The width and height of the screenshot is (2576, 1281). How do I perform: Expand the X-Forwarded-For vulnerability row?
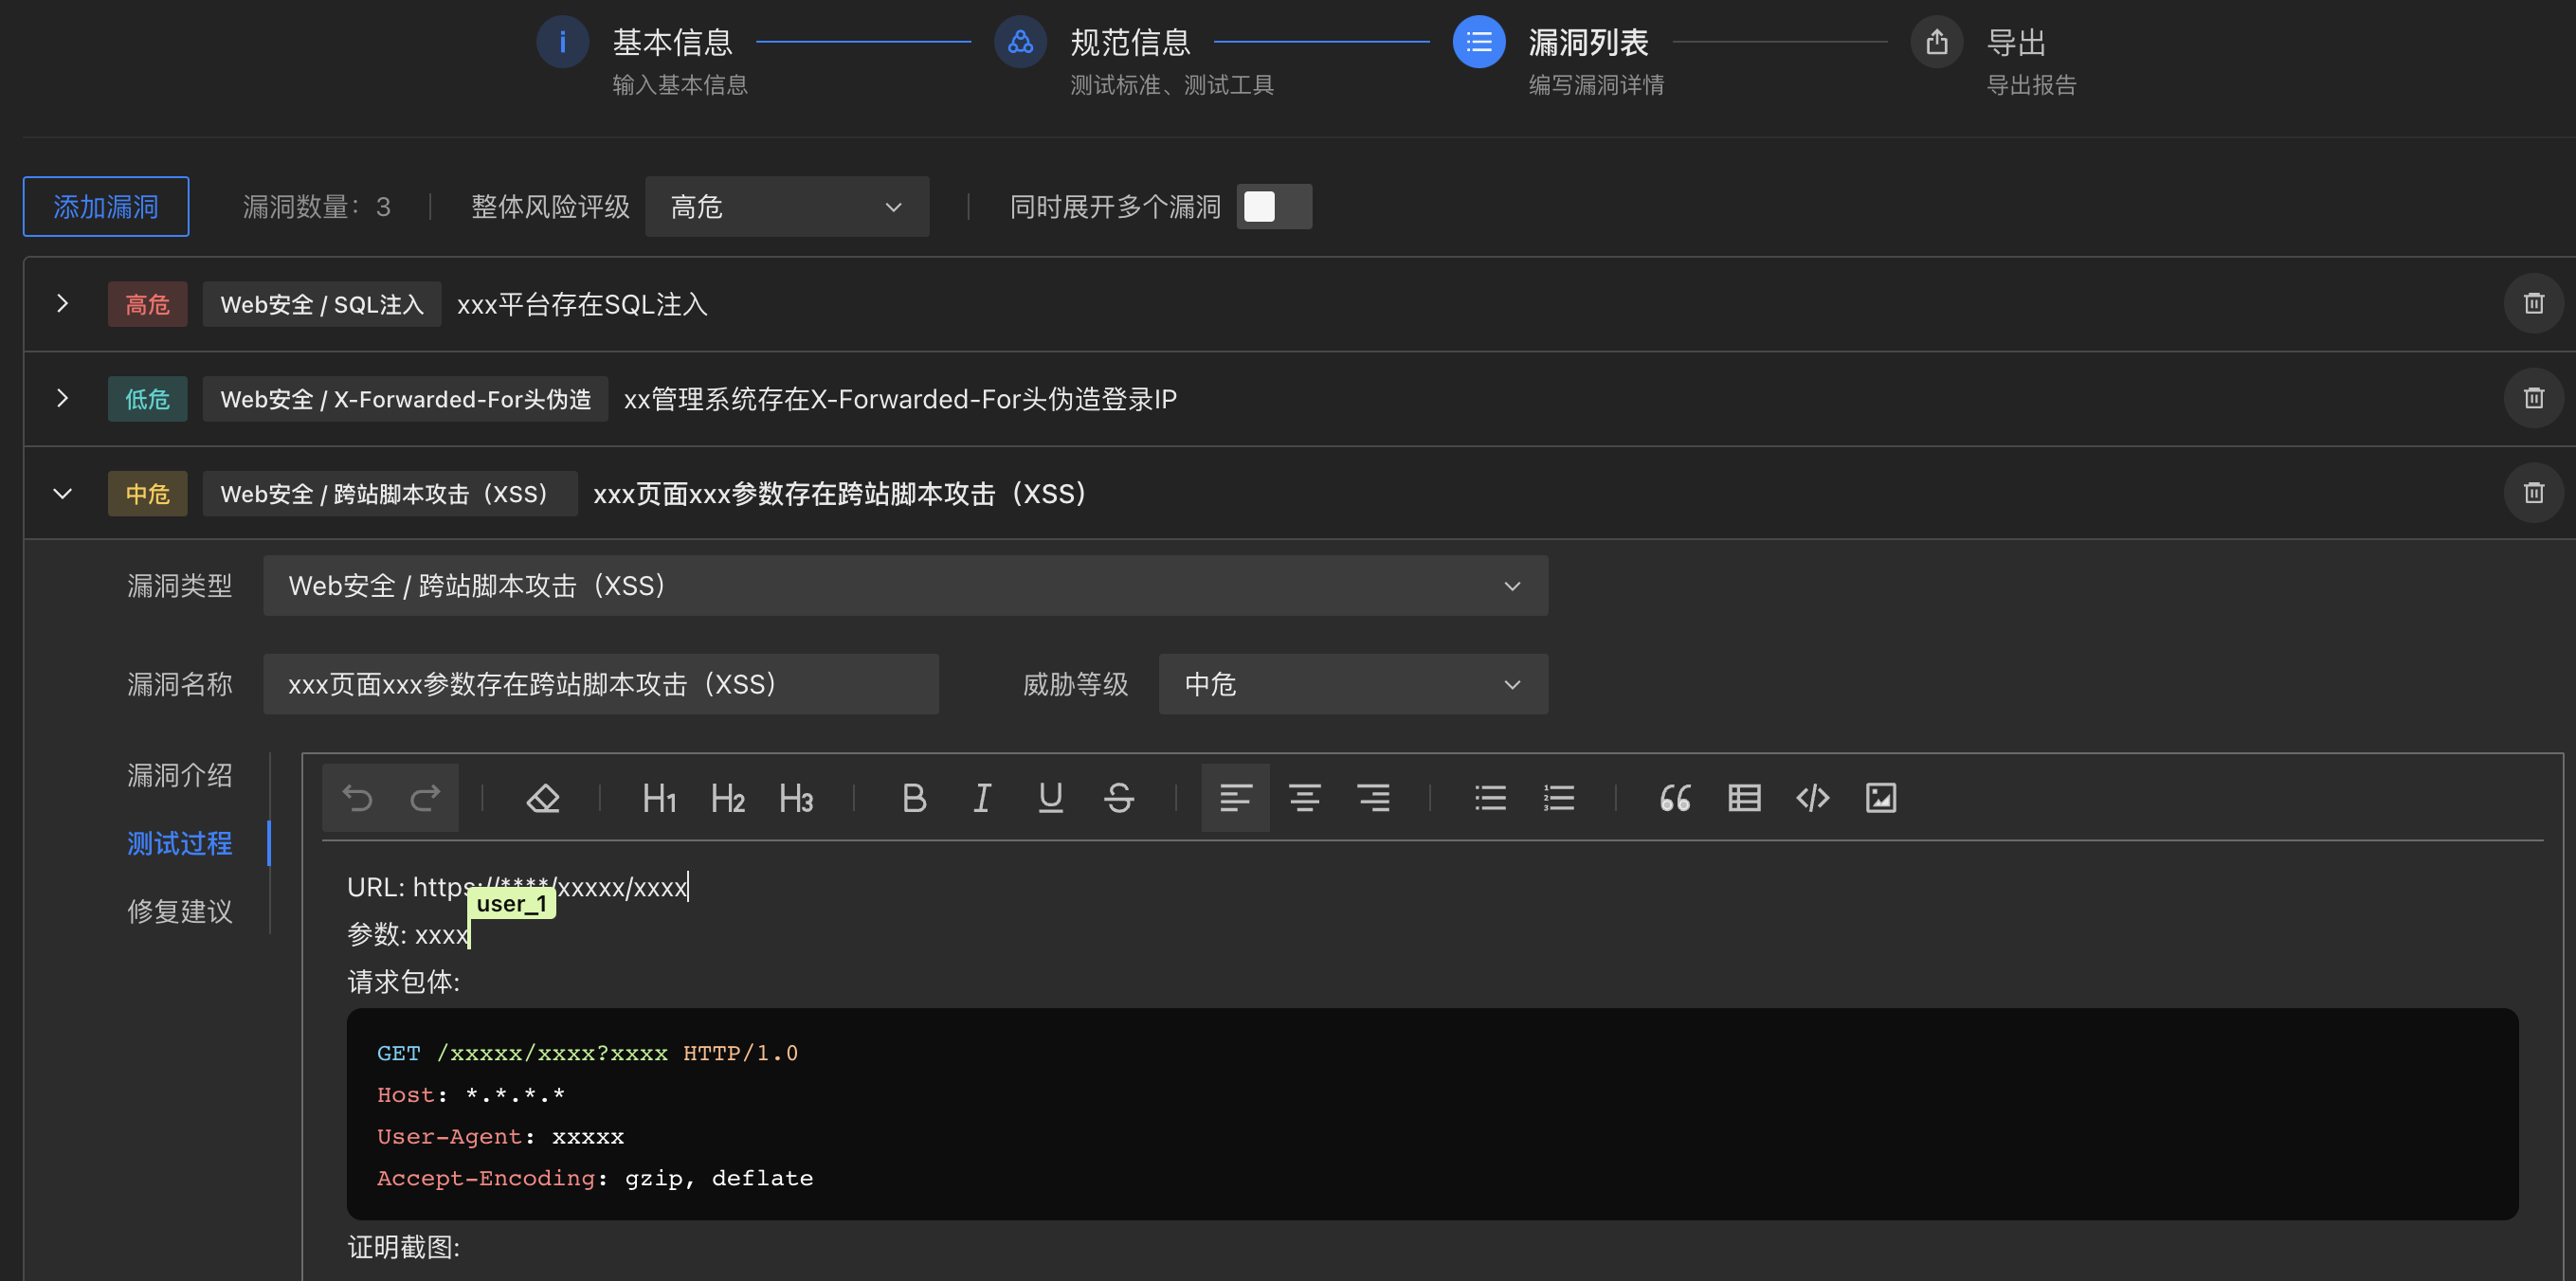(63, 398)
